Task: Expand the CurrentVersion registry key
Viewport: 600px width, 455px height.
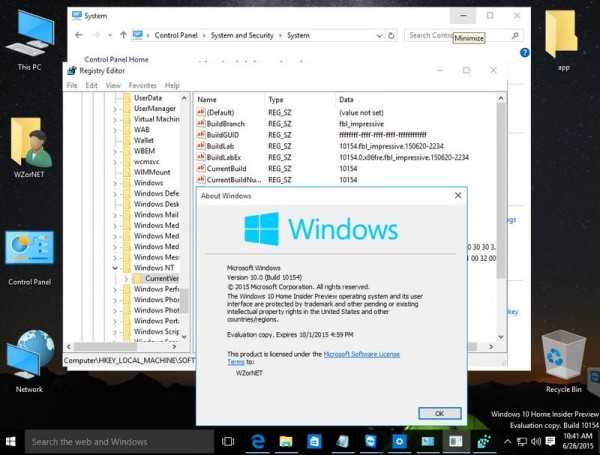Action: 126,279
